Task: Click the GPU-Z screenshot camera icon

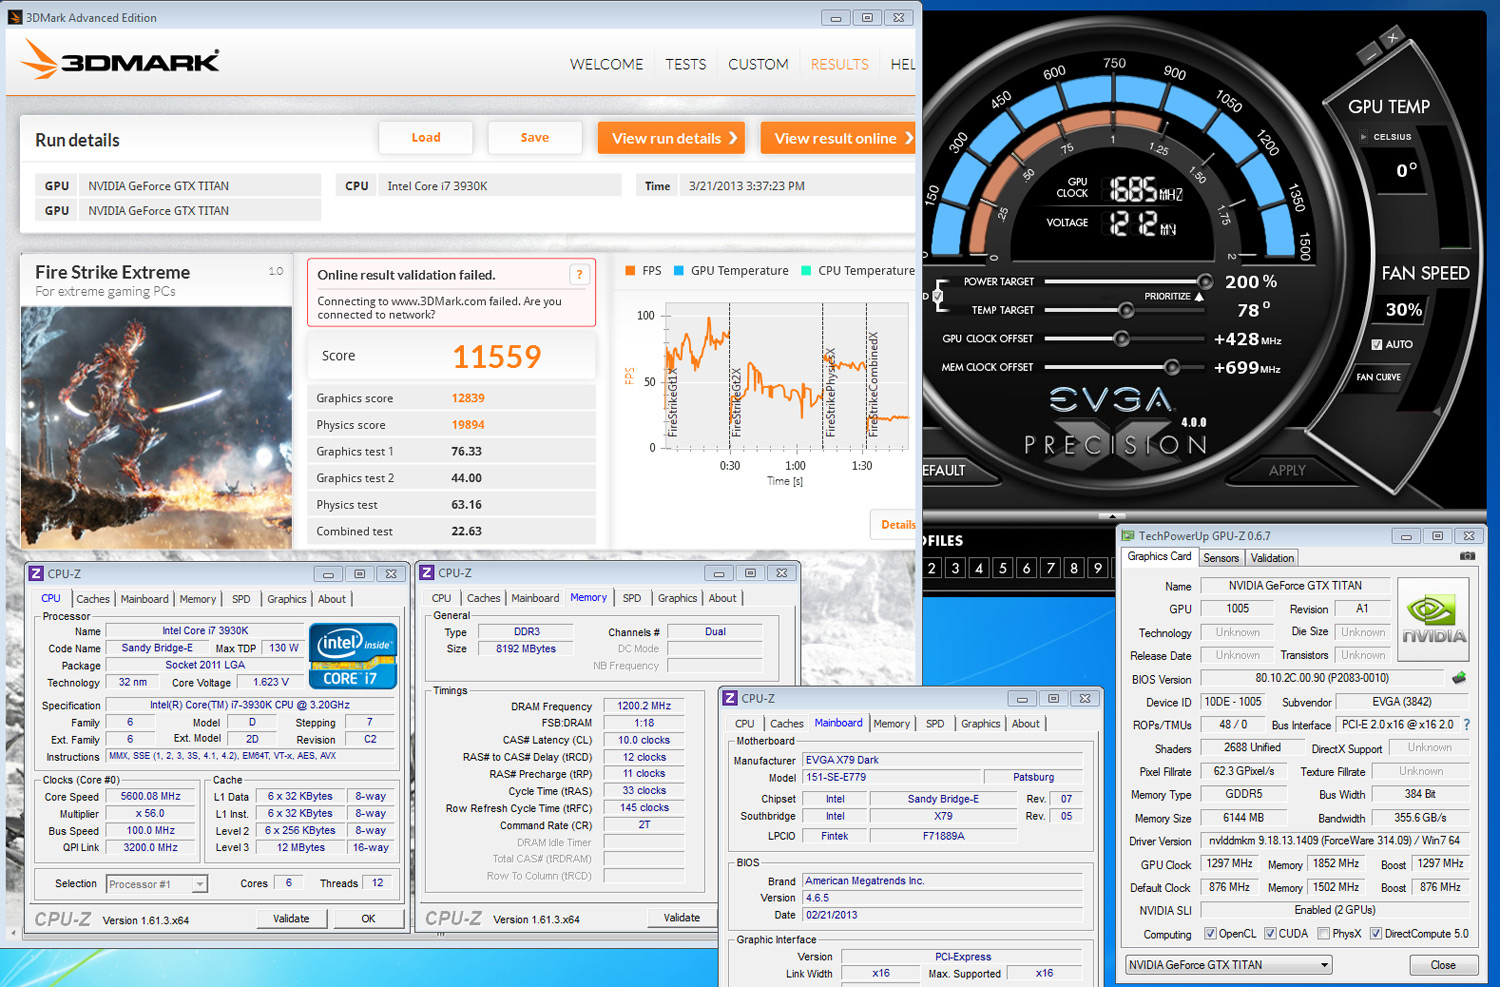Action: [1467, 556]
